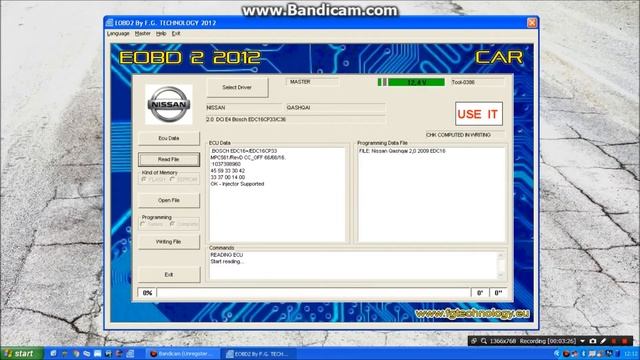Open the Master menu

[142, 33]
